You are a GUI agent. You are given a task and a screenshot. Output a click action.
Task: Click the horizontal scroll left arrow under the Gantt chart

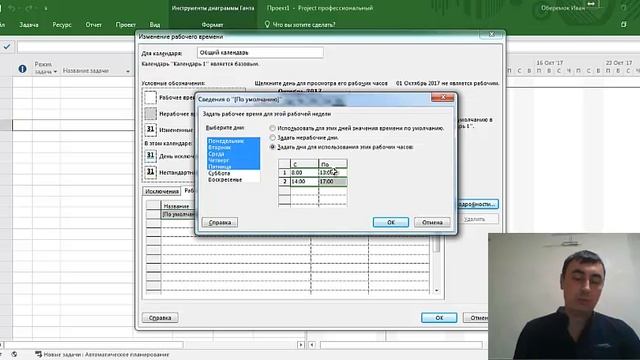[312, 345]
